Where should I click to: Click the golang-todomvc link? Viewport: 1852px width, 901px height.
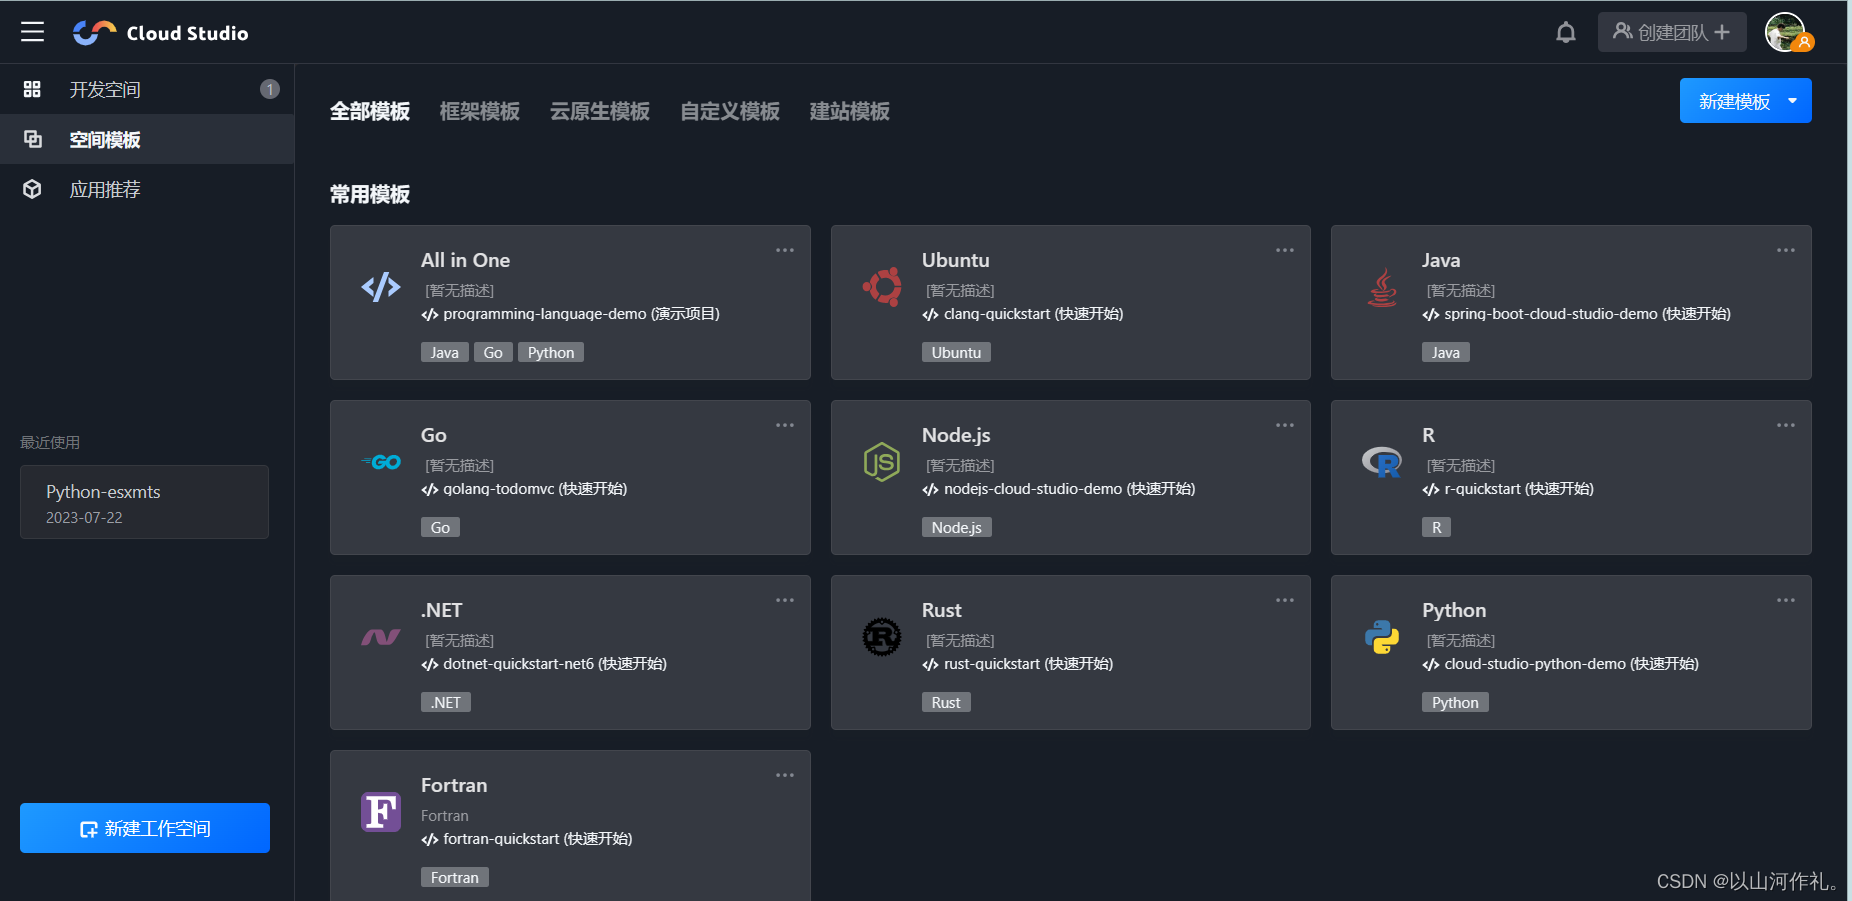click(x=524, y=489)
